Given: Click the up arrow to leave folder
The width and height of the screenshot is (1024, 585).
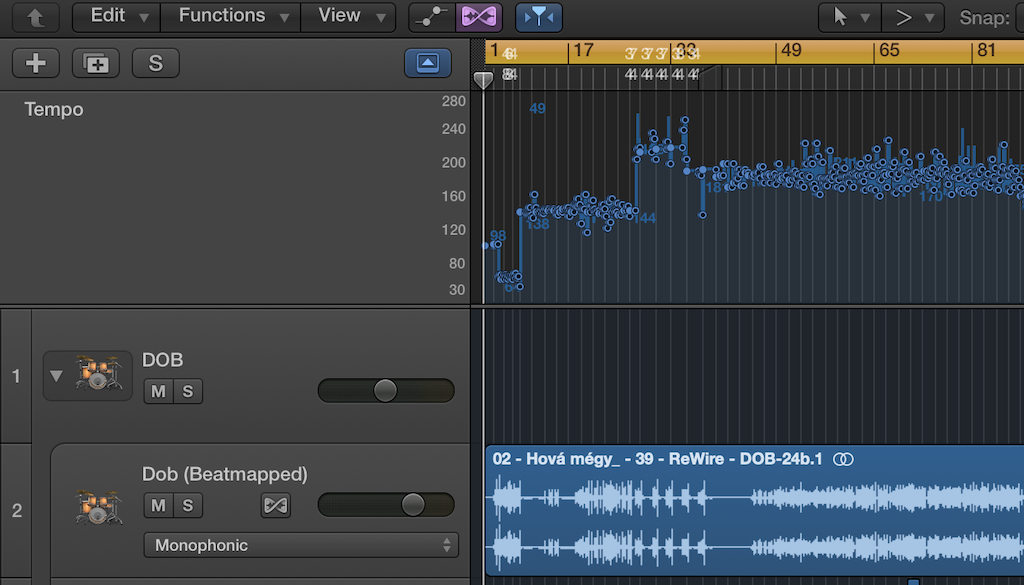Looking at the screenshot, I should [x=35, y=17].
